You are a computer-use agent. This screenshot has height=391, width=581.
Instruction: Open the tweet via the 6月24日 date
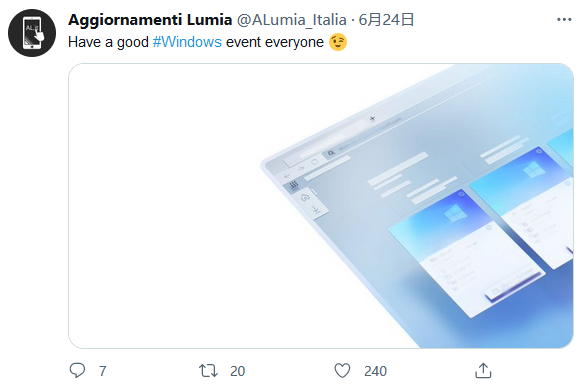(x=386, y=20)
